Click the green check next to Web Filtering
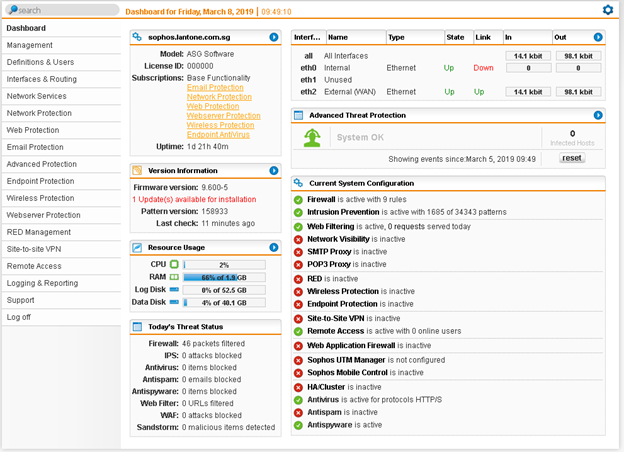The height and width of the screenshot is (452, 624). 298,227
